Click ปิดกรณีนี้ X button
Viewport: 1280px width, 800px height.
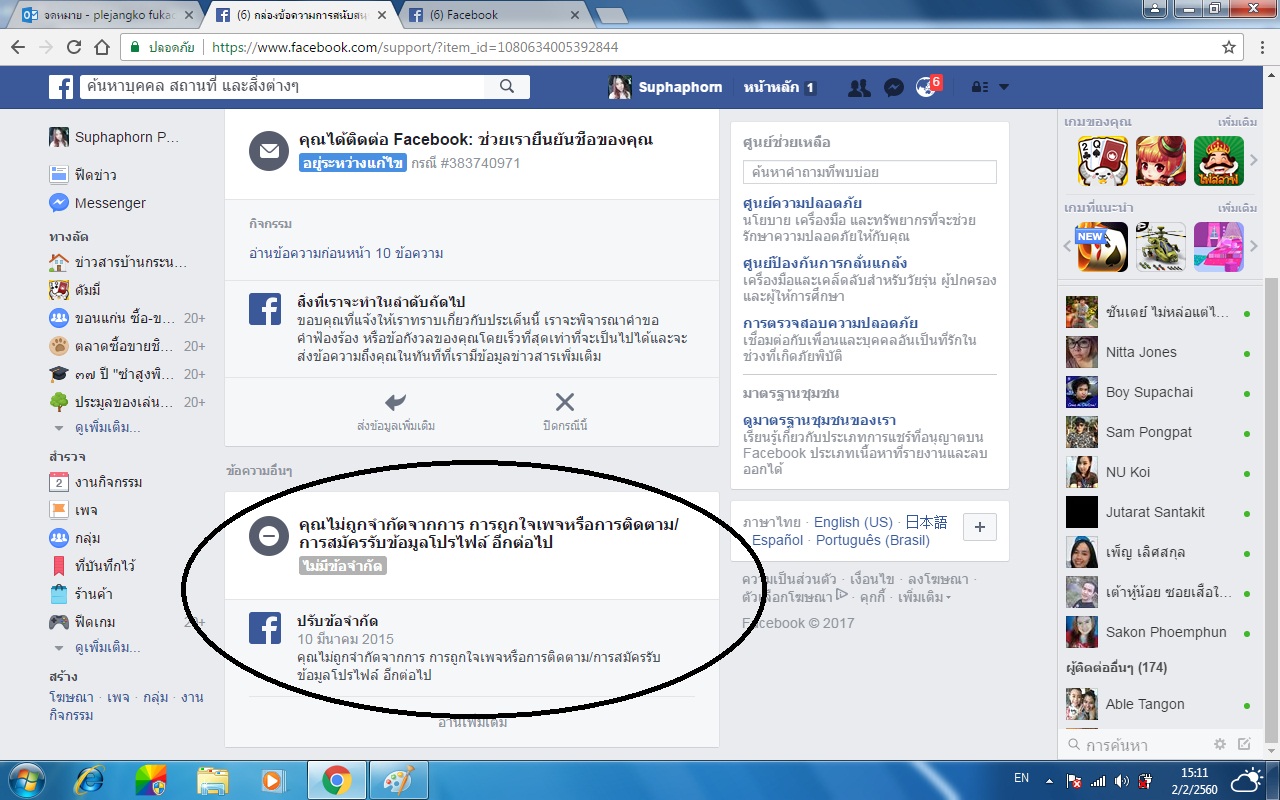(x=564, y=411)
